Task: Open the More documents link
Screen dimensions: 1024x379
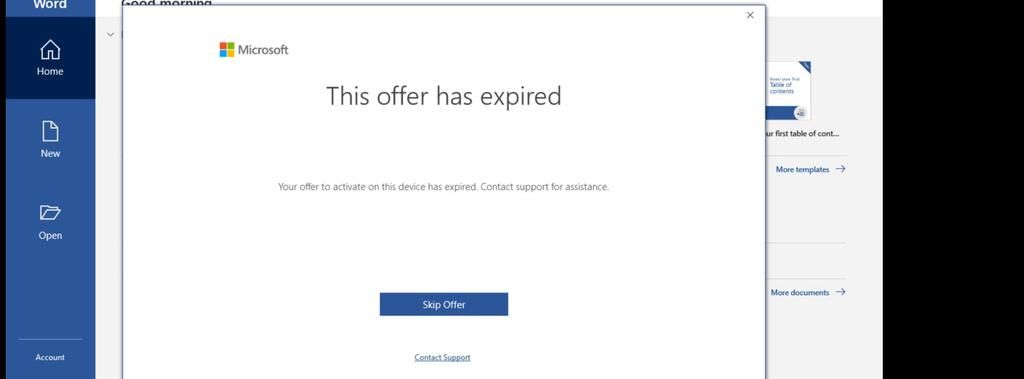Action: coord(799,293)
